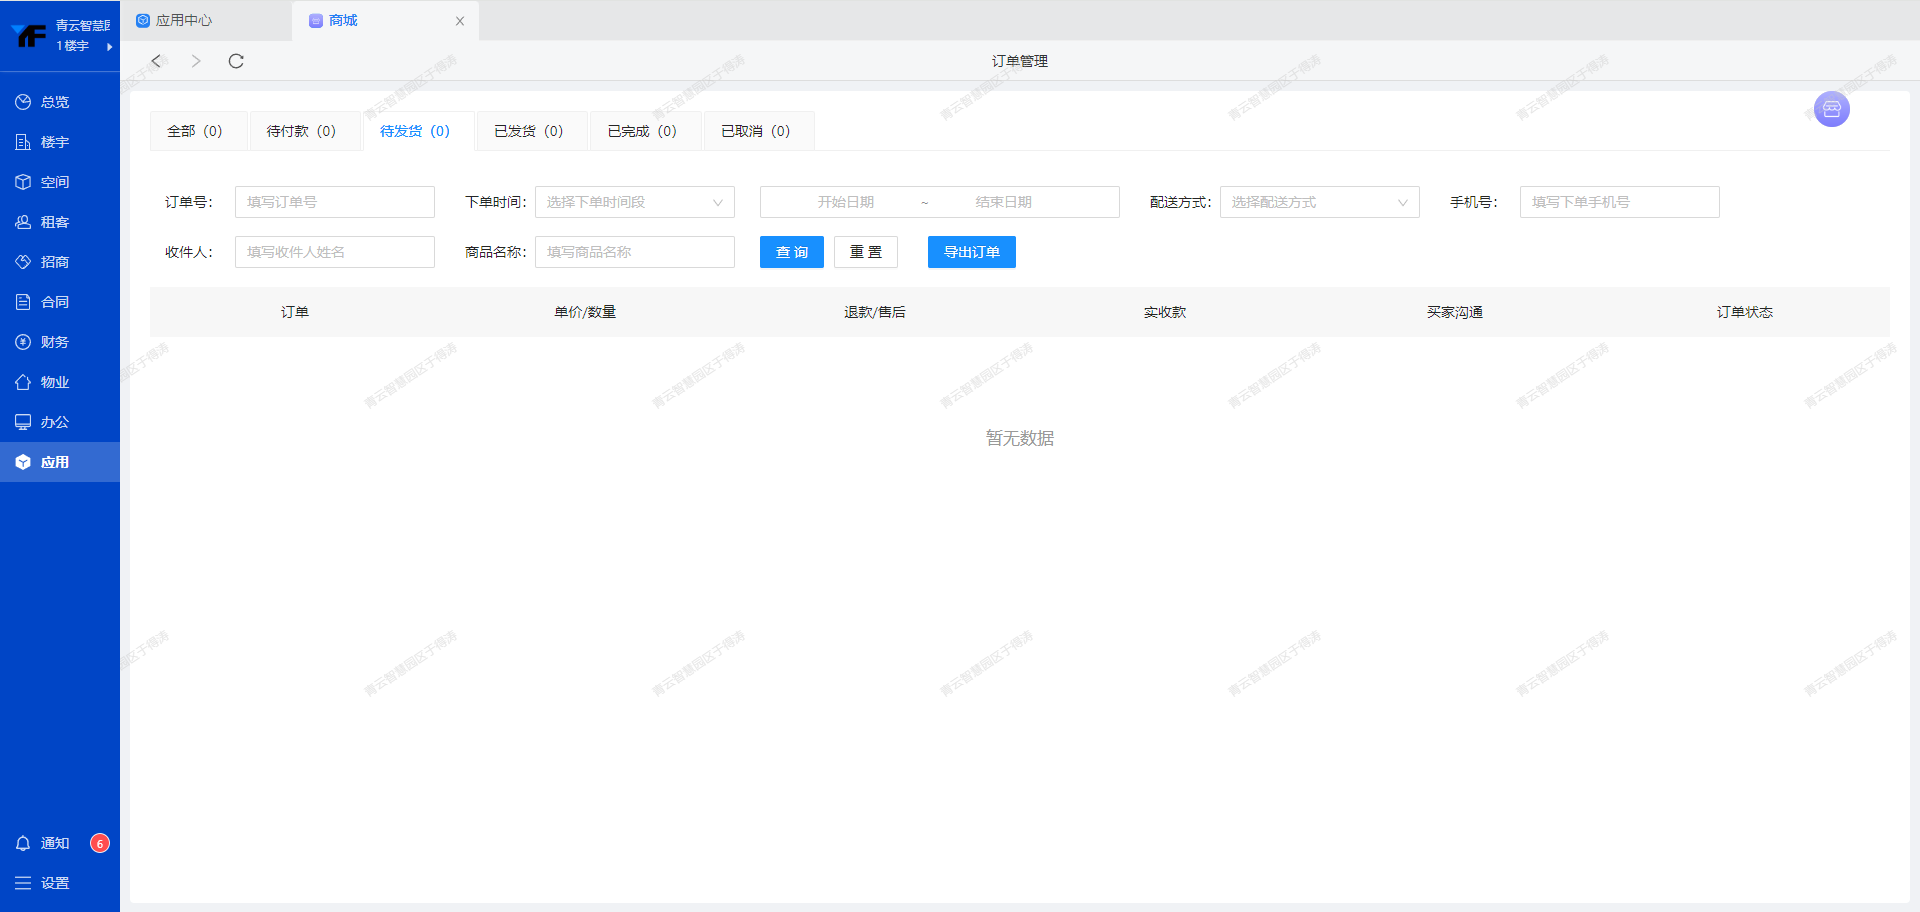Click the refresh page icon
The image size is (1920, 912).
(236, 61)
